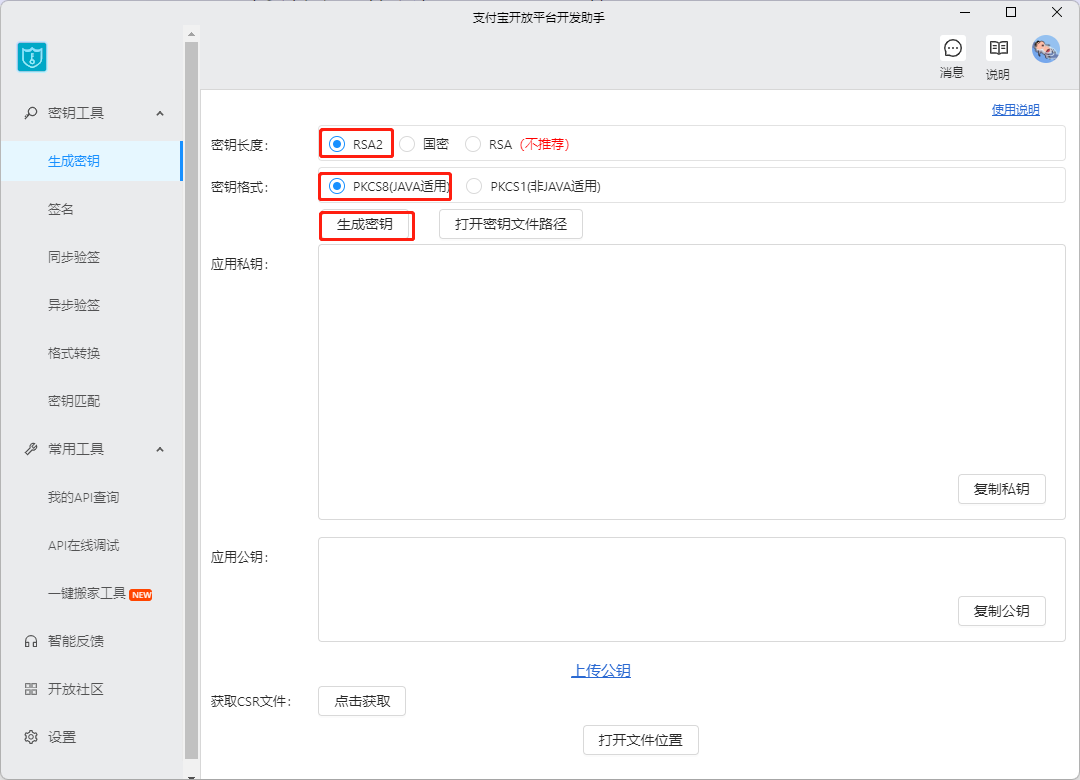Close the application window
This screenshot has height=780, width=1080.
coord(1057,12)
